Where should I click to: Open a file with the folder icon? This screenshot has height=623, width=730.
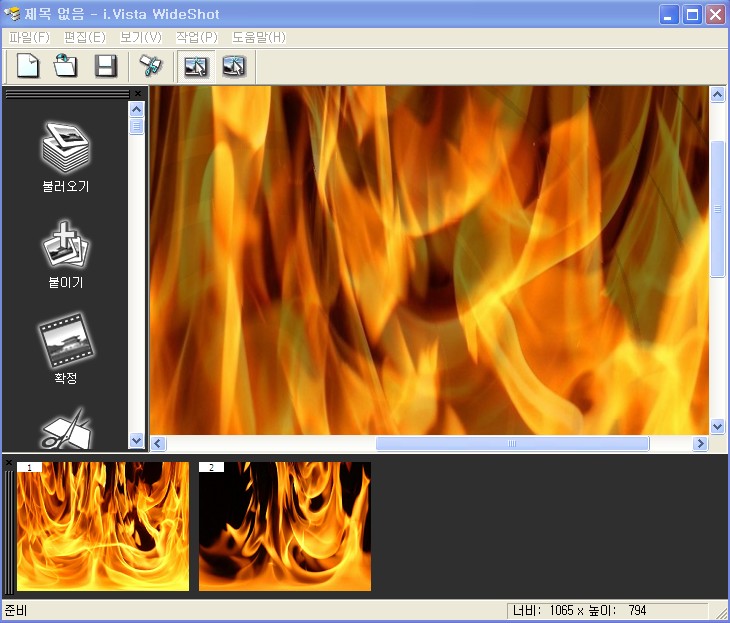[66, 66]
